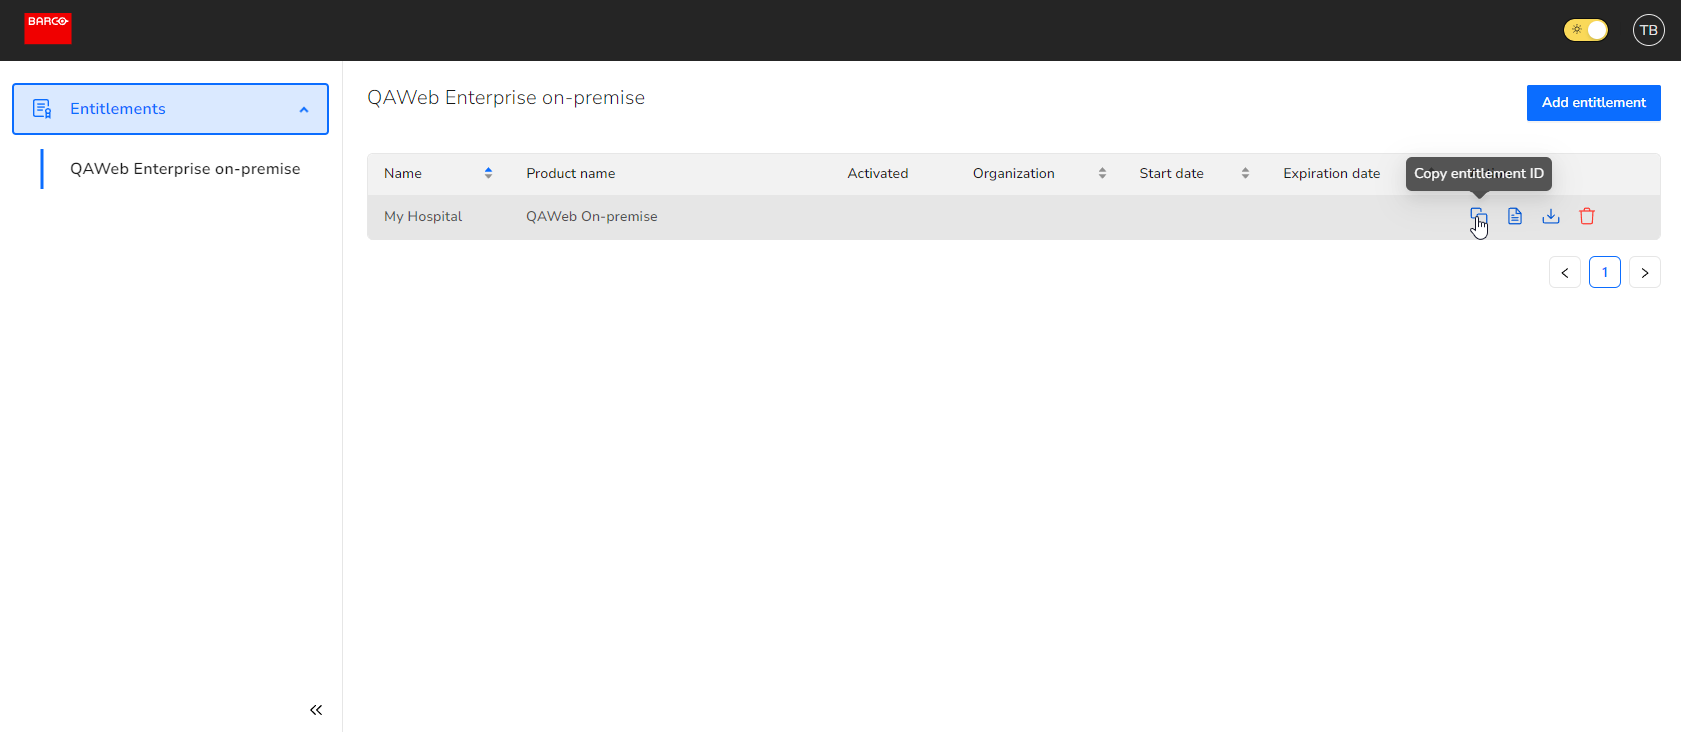Click the My Hospital name cell

pyautogui.click(x=423, y=217)
